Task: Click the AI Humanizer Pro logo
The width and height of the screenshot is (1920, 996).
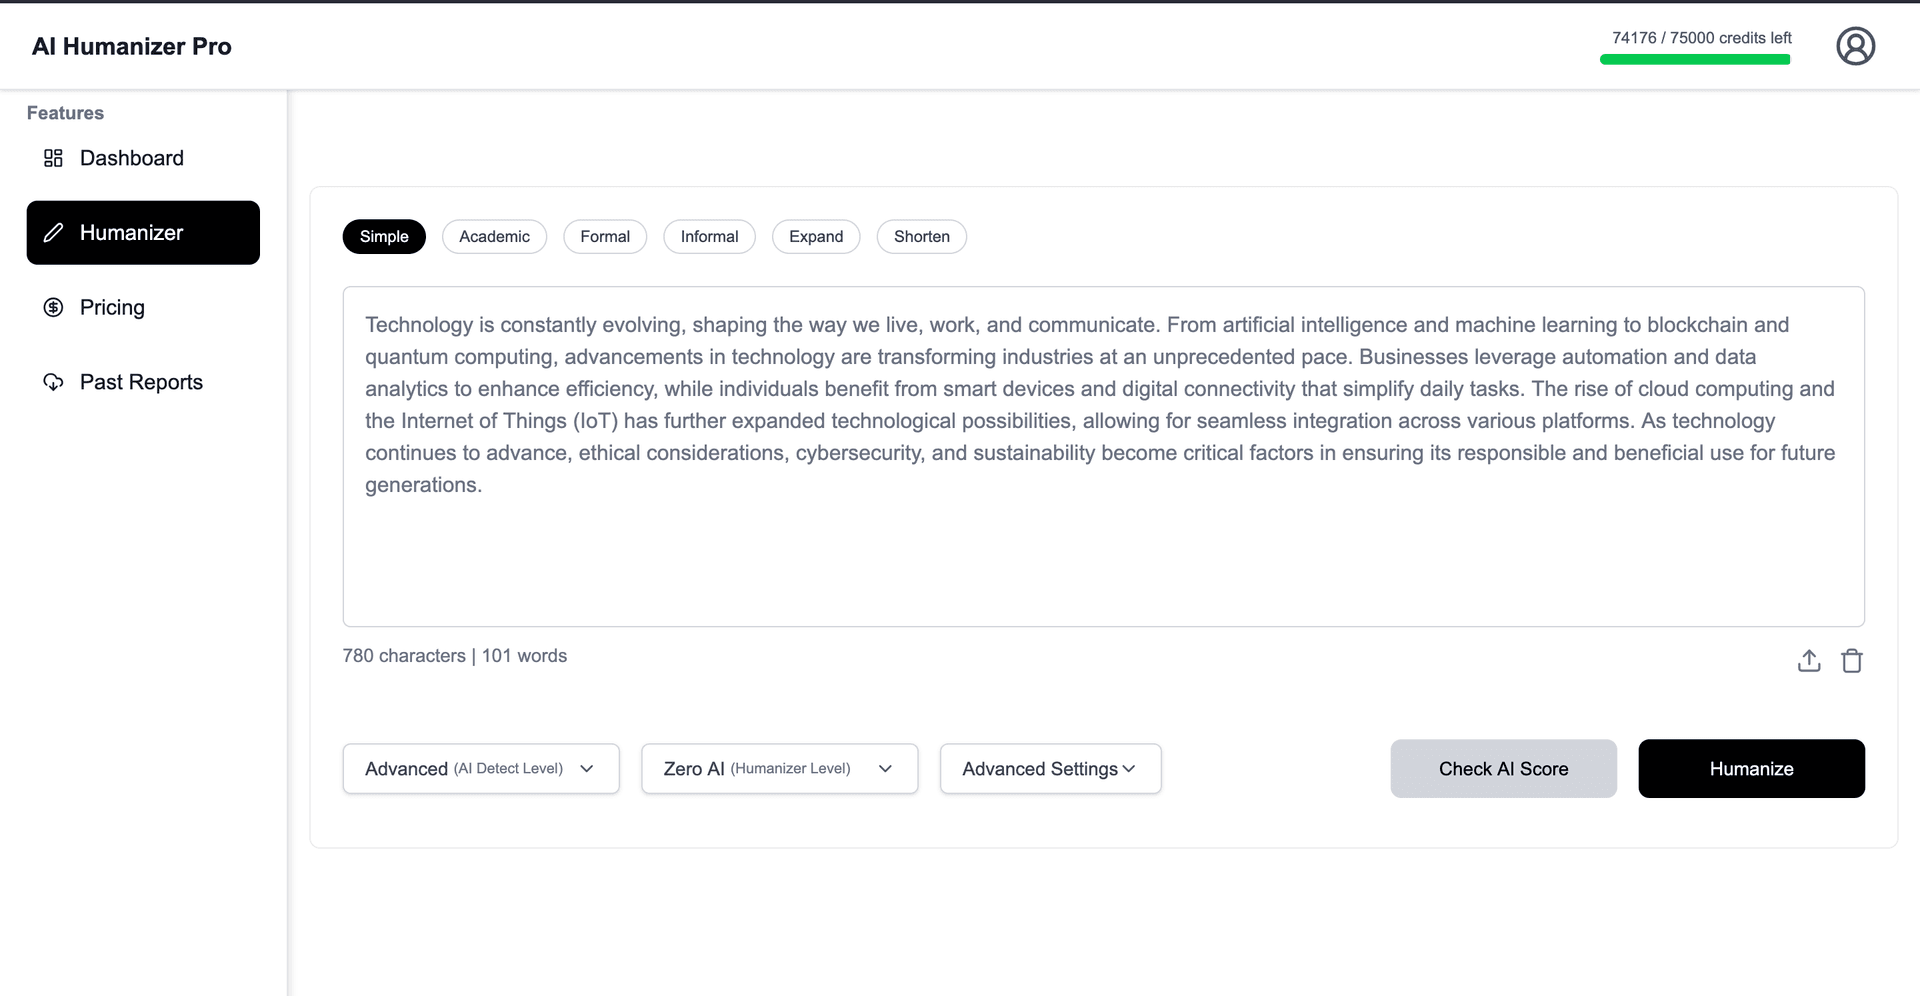Action: click(131, 45)
